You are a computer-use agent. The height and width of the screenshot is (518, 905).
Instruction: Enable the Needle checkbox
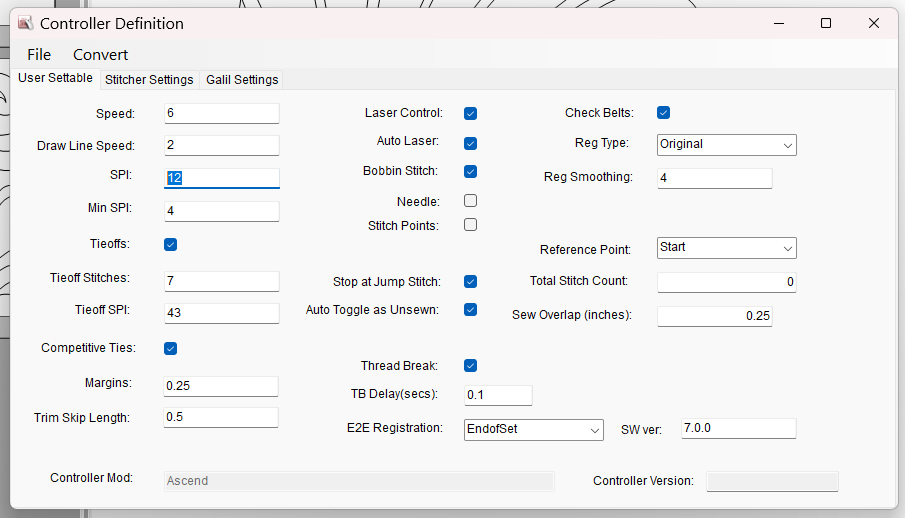[470, 200]
